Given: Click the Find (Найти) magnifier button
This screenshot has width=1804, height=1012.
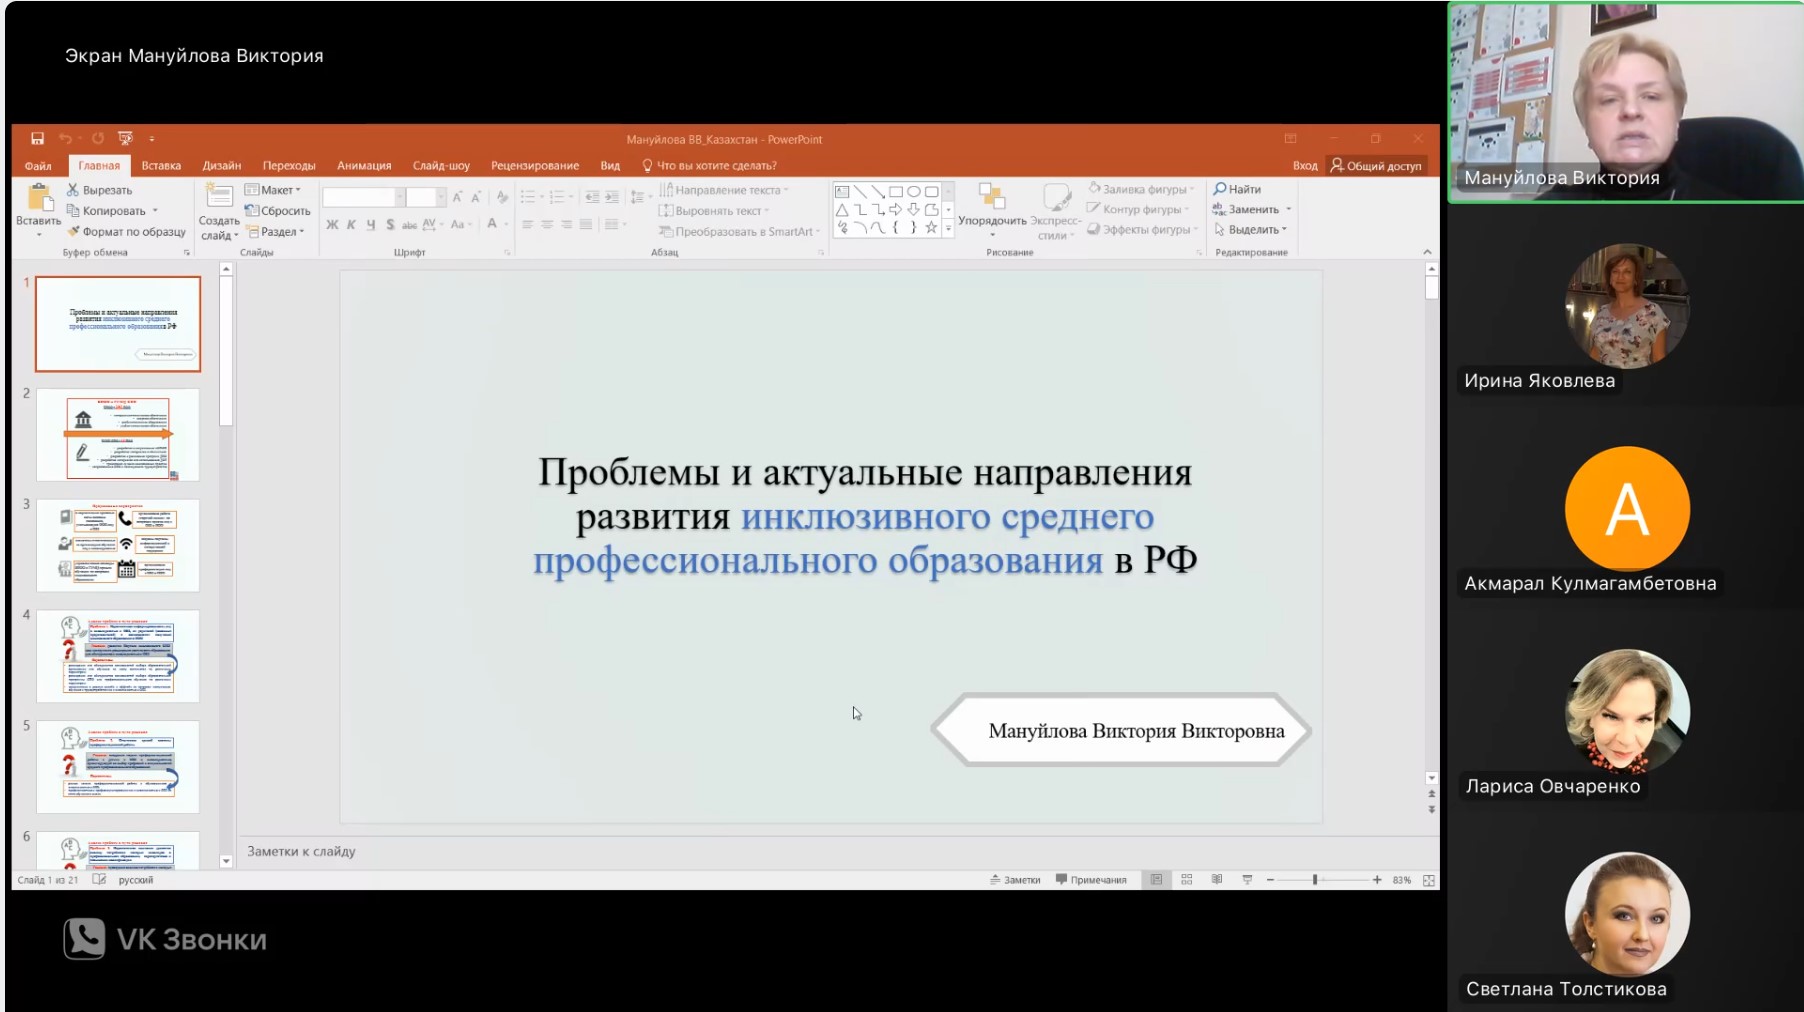Looking at the screenshot, I should pos(1237,189).
